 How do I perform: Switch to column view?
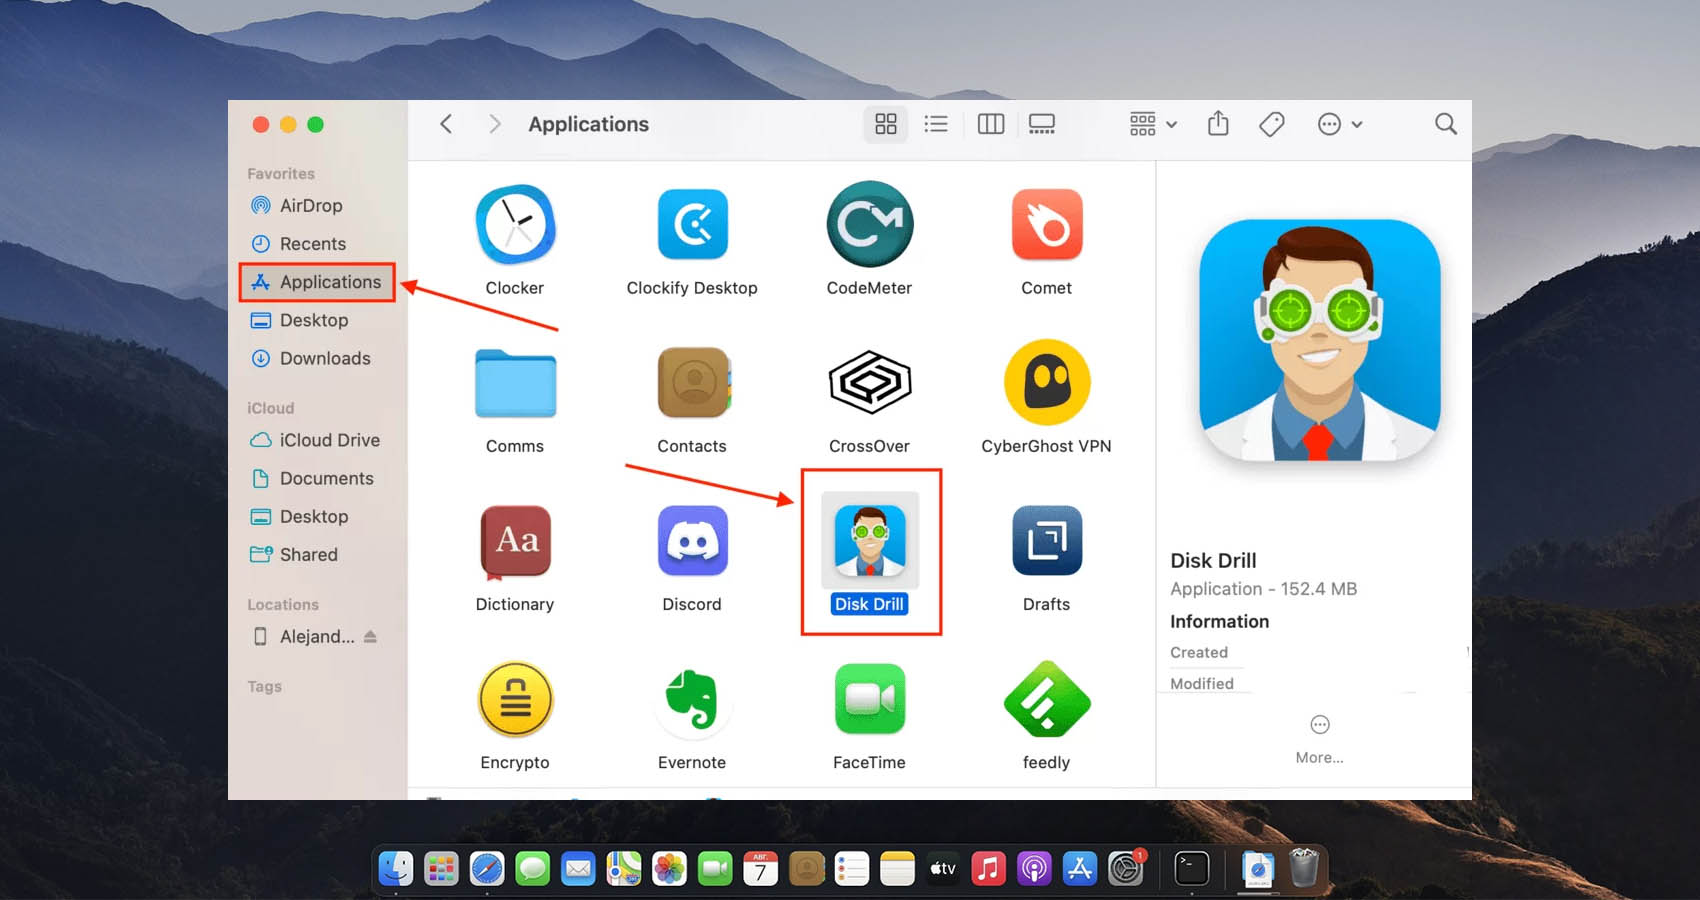pos(990,124)
